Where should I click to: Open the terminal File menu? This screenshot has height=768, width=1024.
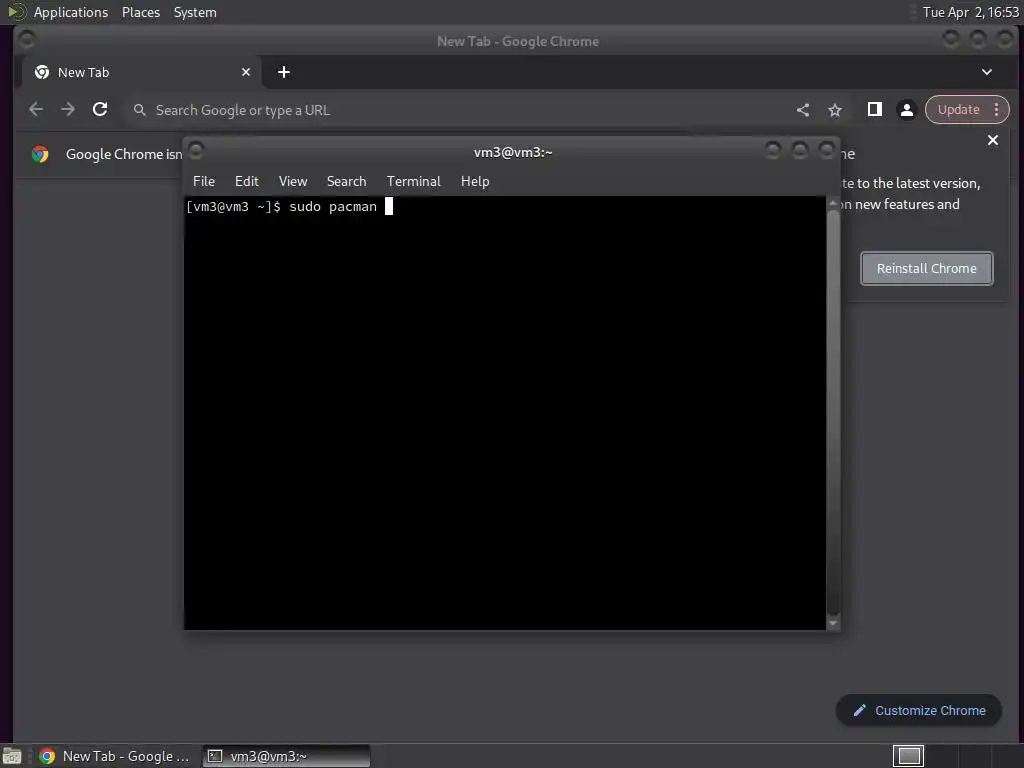pyautogui.click(x=204, y=181)
